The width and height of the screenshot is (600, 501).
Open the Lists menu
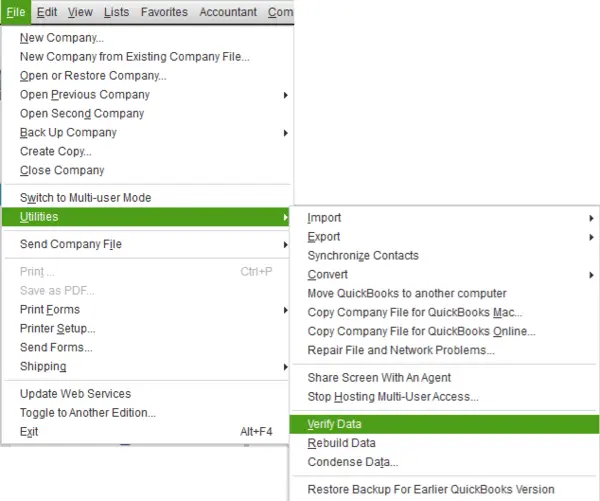point(117,12)
